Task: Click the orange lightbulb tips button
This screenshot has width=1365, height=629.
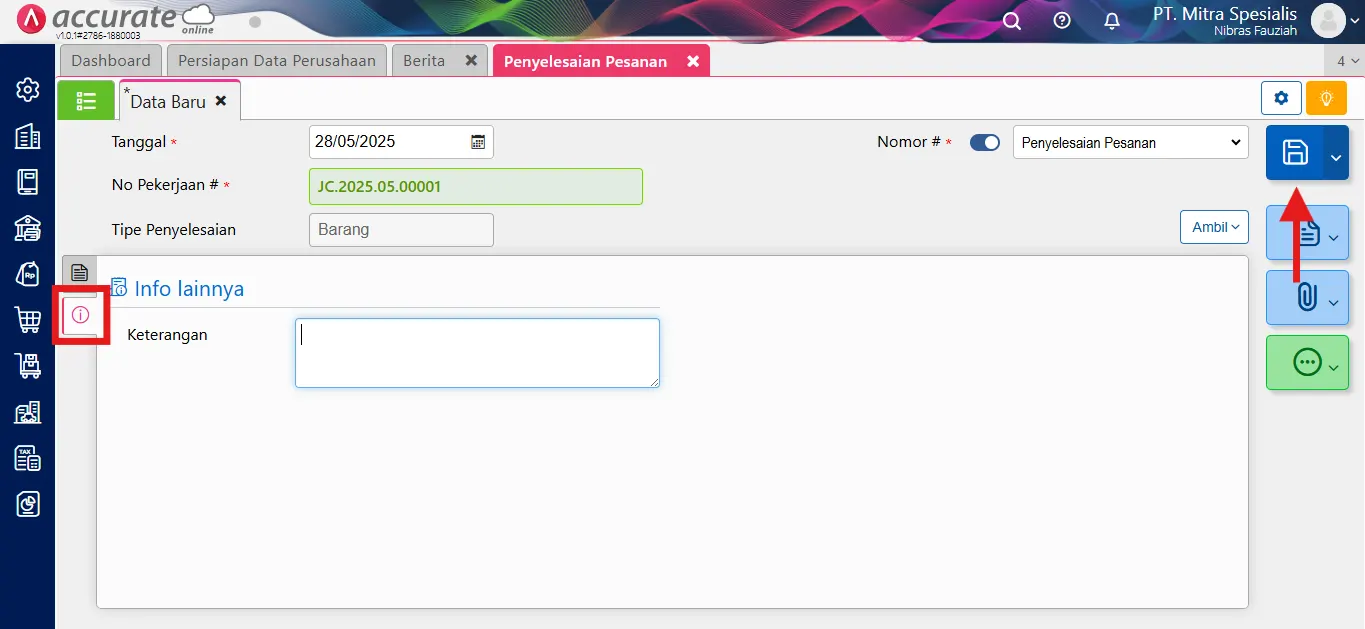Action: [1326, 98]
